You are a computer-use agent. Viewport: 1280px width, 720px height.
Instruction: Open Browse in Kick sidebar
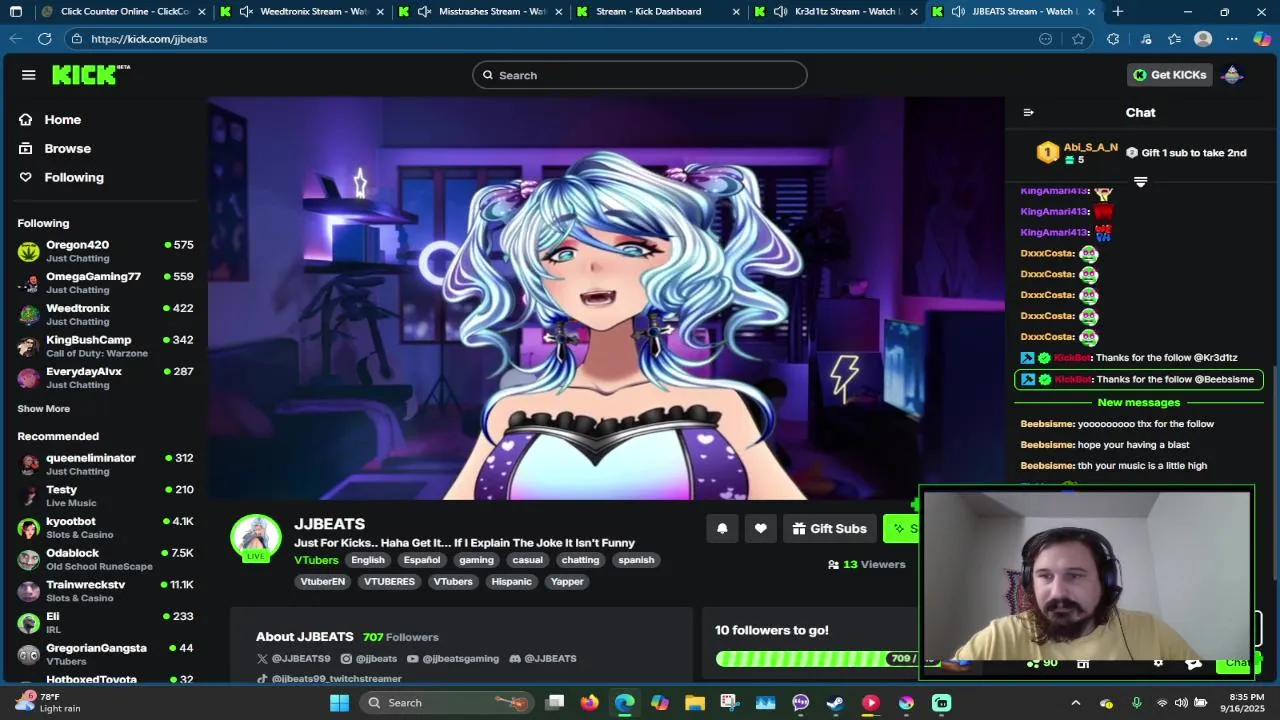click(x=67, y=148)
